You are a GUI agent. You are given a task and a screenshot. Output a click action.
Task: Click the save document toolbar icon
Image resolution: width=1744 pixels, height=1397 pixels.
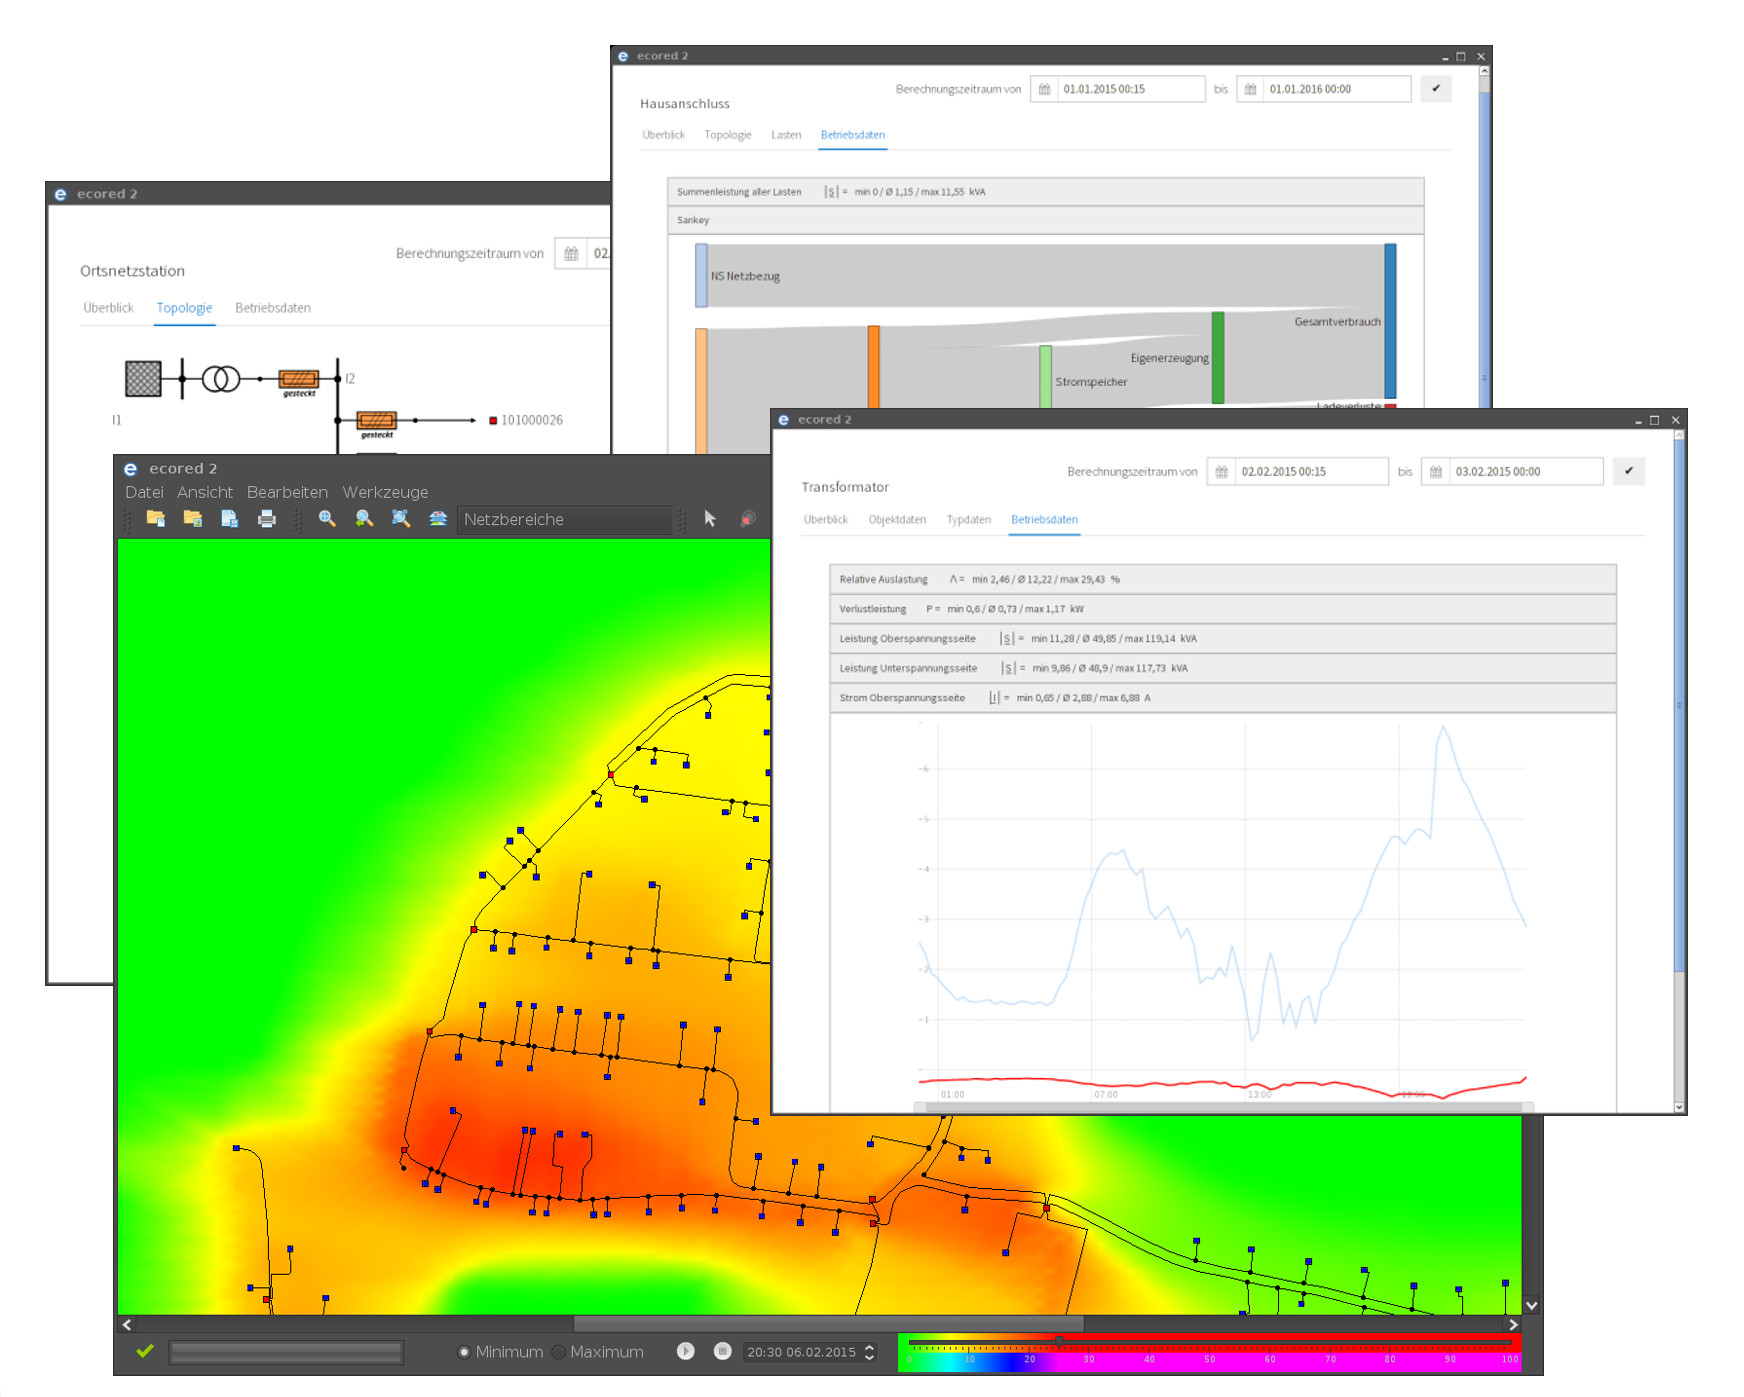(x=229, y=519)
